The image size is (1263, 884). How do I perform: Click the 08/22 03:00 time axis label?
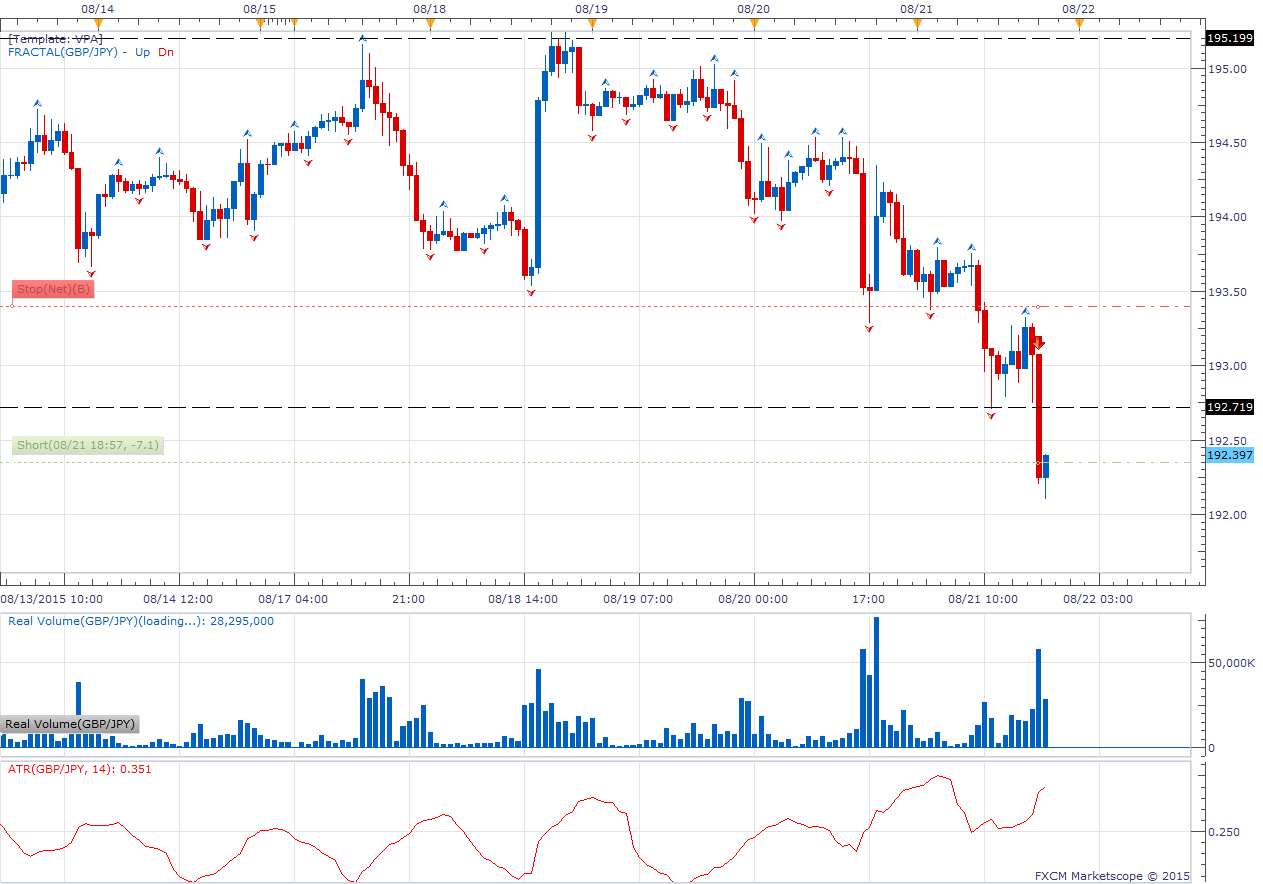pos(1098,599)
